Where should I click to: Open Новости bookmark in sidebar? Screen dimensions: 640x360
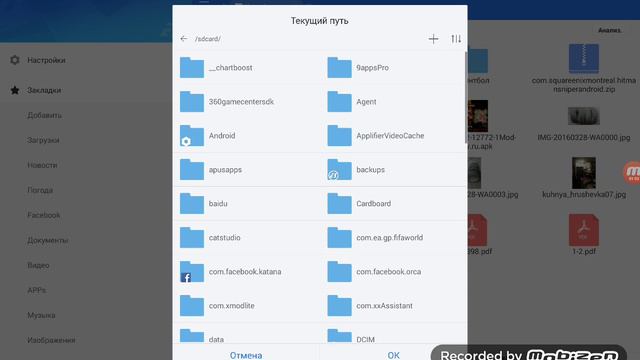pyautogui.click(x=42, y=165)
